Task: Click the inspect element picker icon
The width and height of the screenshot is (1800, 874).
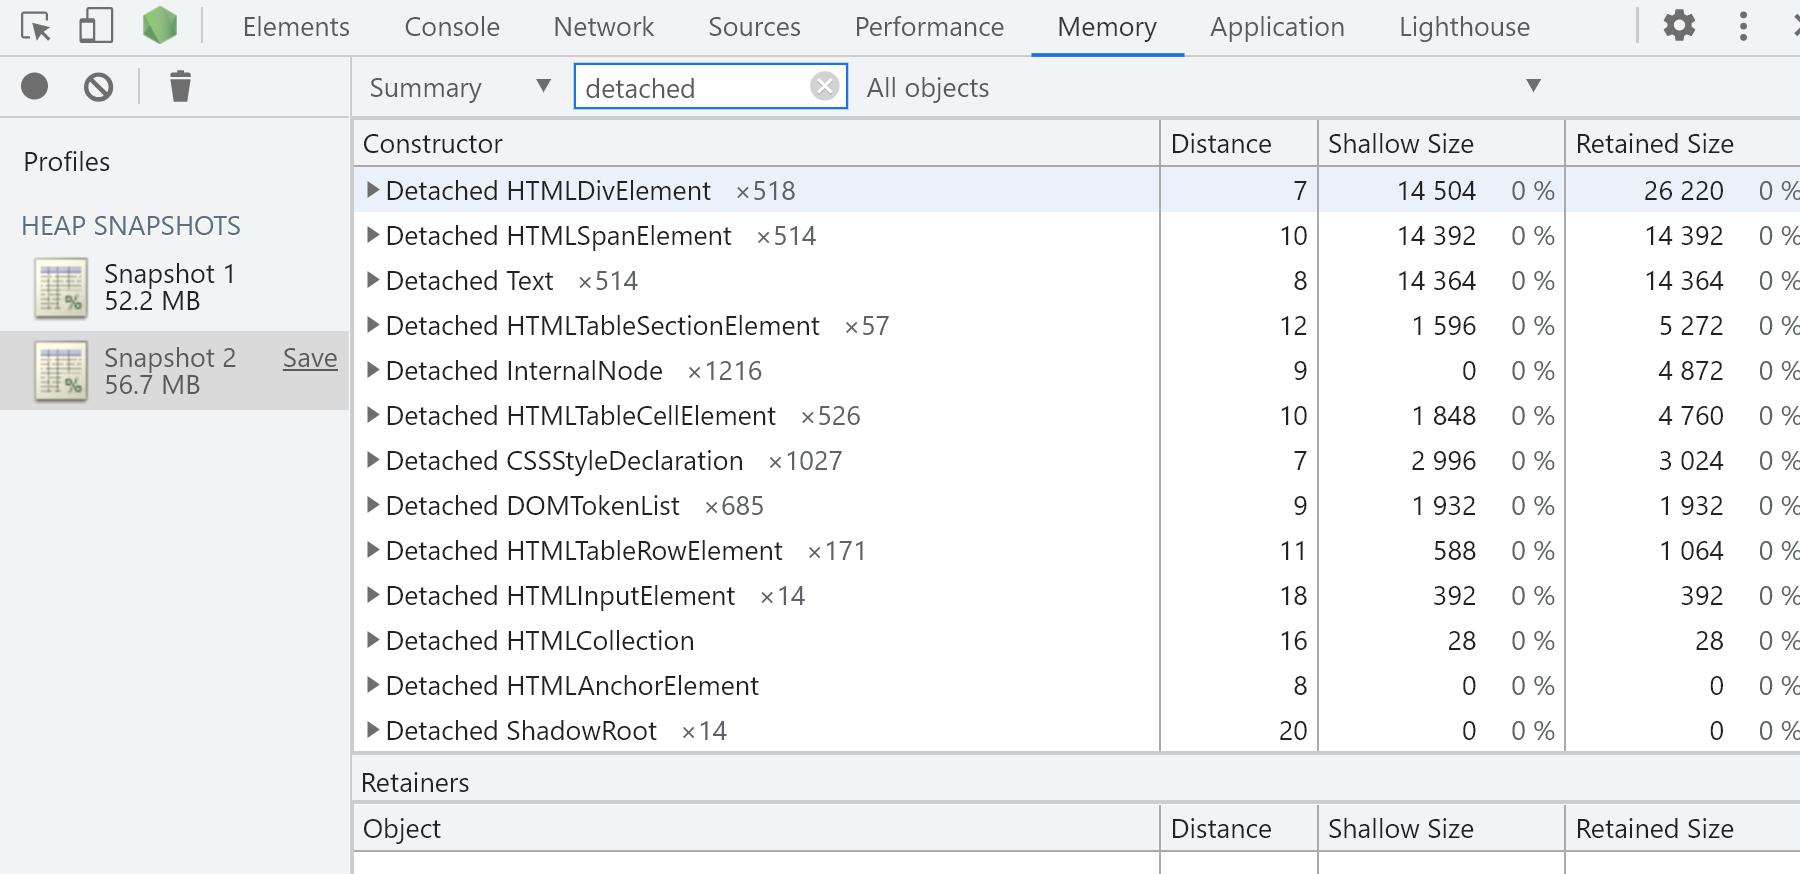Action: coord(36,27)
